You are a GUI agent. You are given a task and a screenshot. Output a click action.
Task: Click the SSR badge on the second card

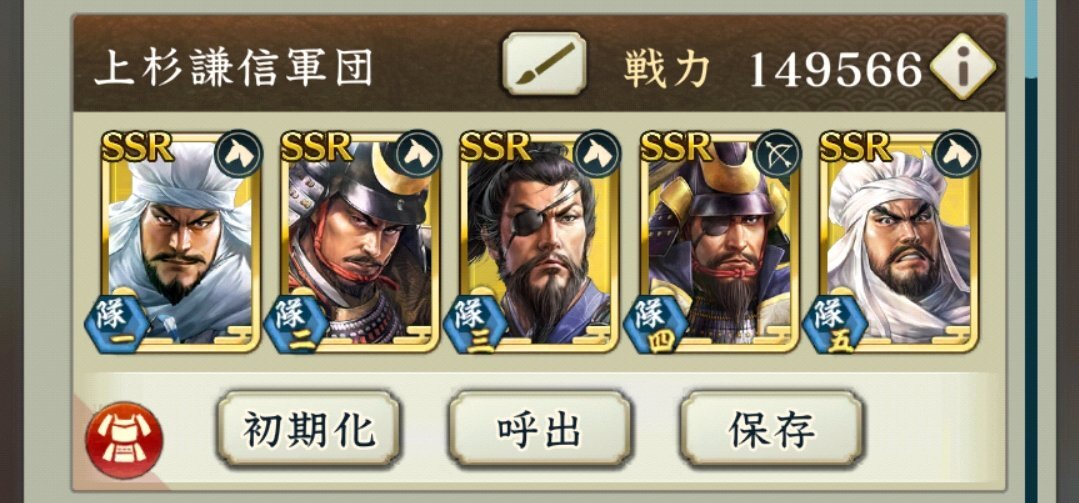click(x=318, y=146)
